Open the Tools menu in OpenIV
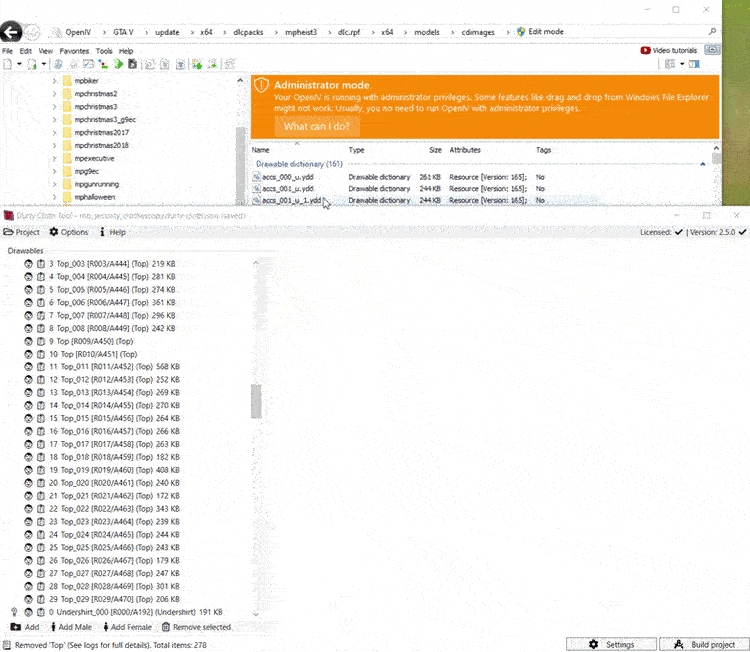 104,50
